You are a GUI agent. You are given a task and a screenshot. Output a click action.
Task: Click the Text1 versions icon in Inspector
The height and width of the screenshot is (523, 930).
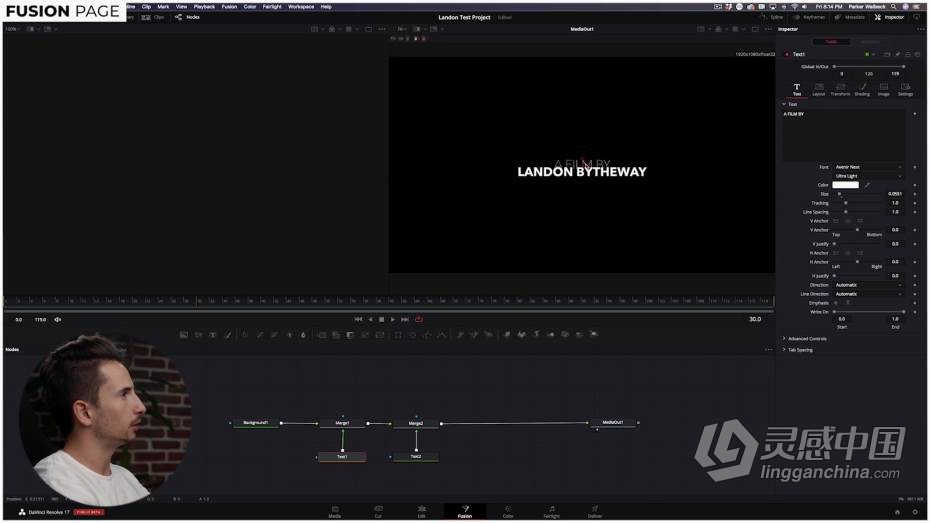[887, 55]
